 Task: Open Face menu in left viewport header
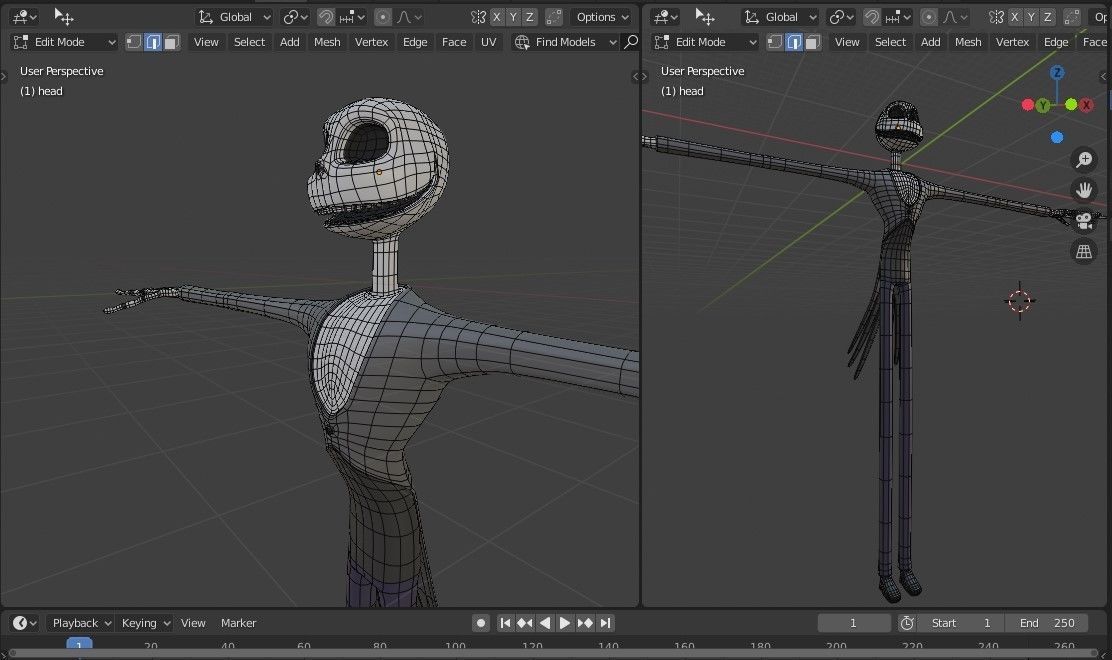click(454, 42)
